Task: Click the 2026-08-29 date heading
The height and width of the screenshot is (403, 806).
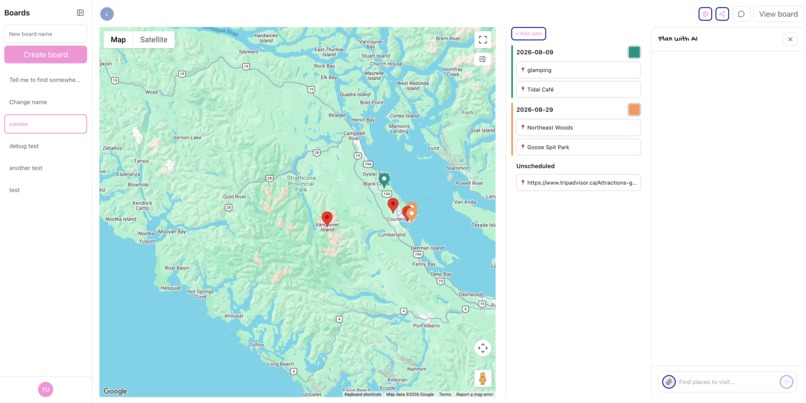Action: (535, 110)
